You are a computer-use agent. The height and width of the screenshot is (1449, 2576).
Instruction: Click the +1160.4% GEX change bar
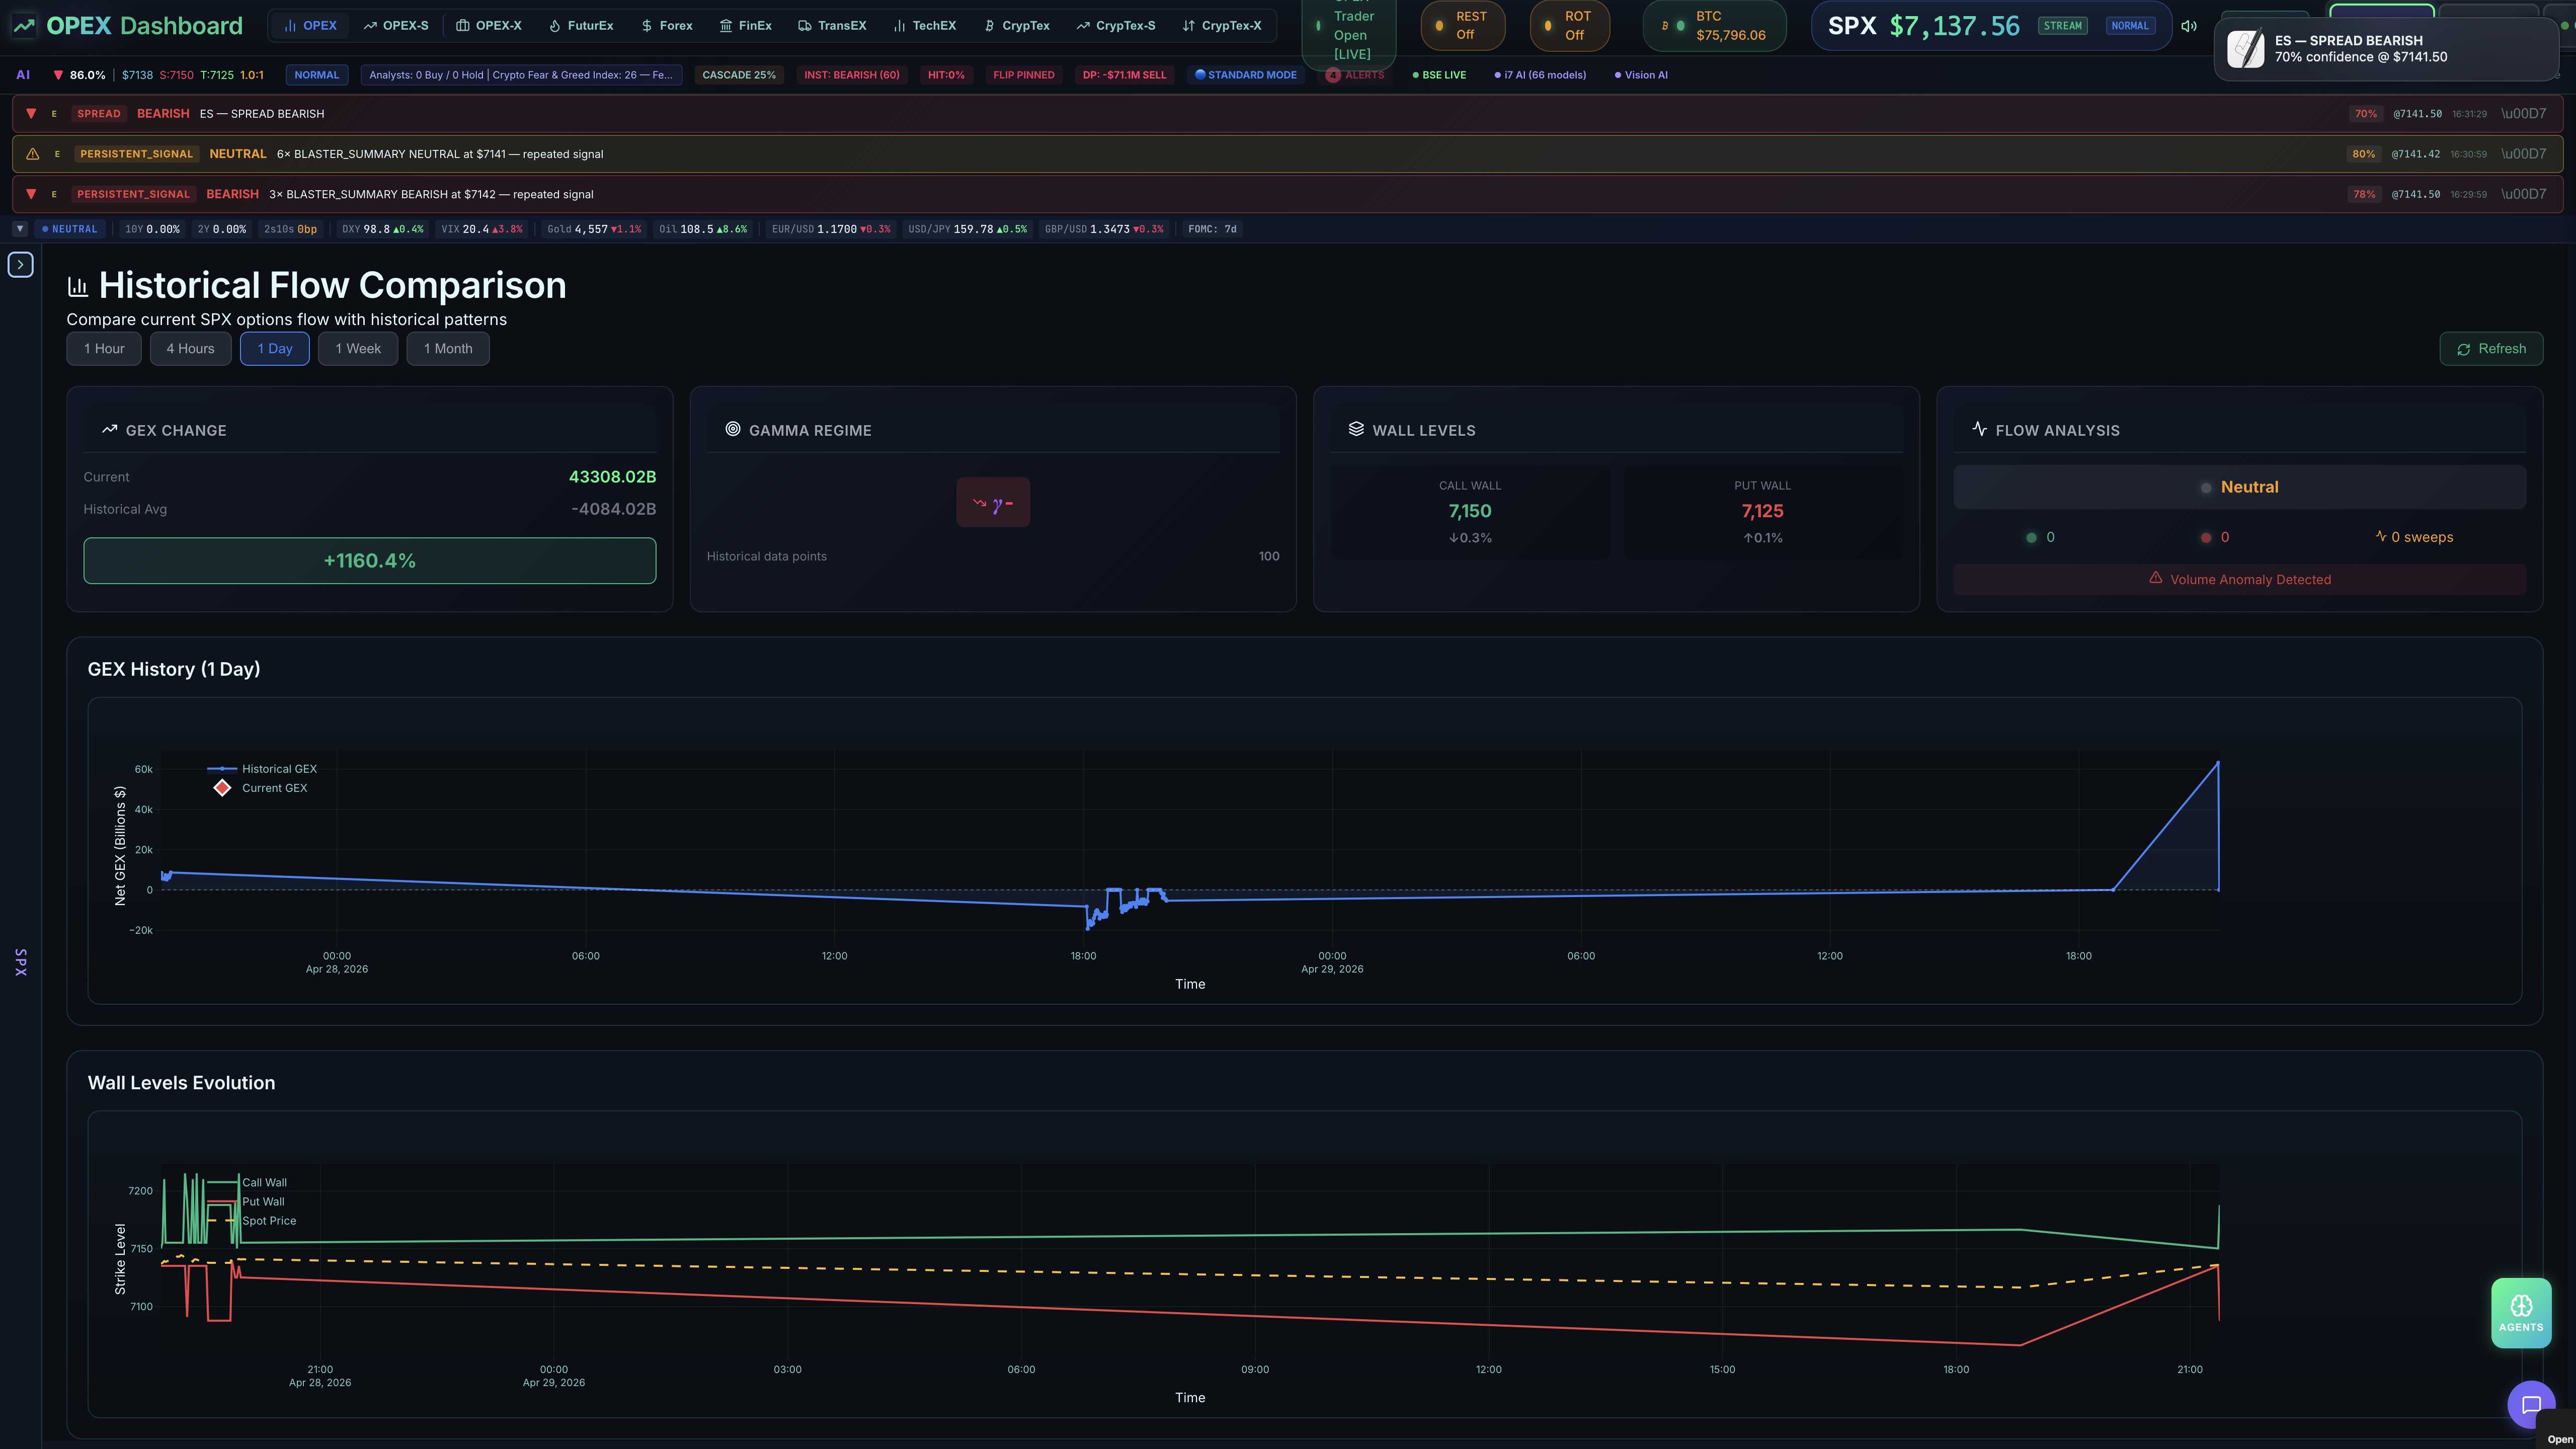tap(370, 561)
